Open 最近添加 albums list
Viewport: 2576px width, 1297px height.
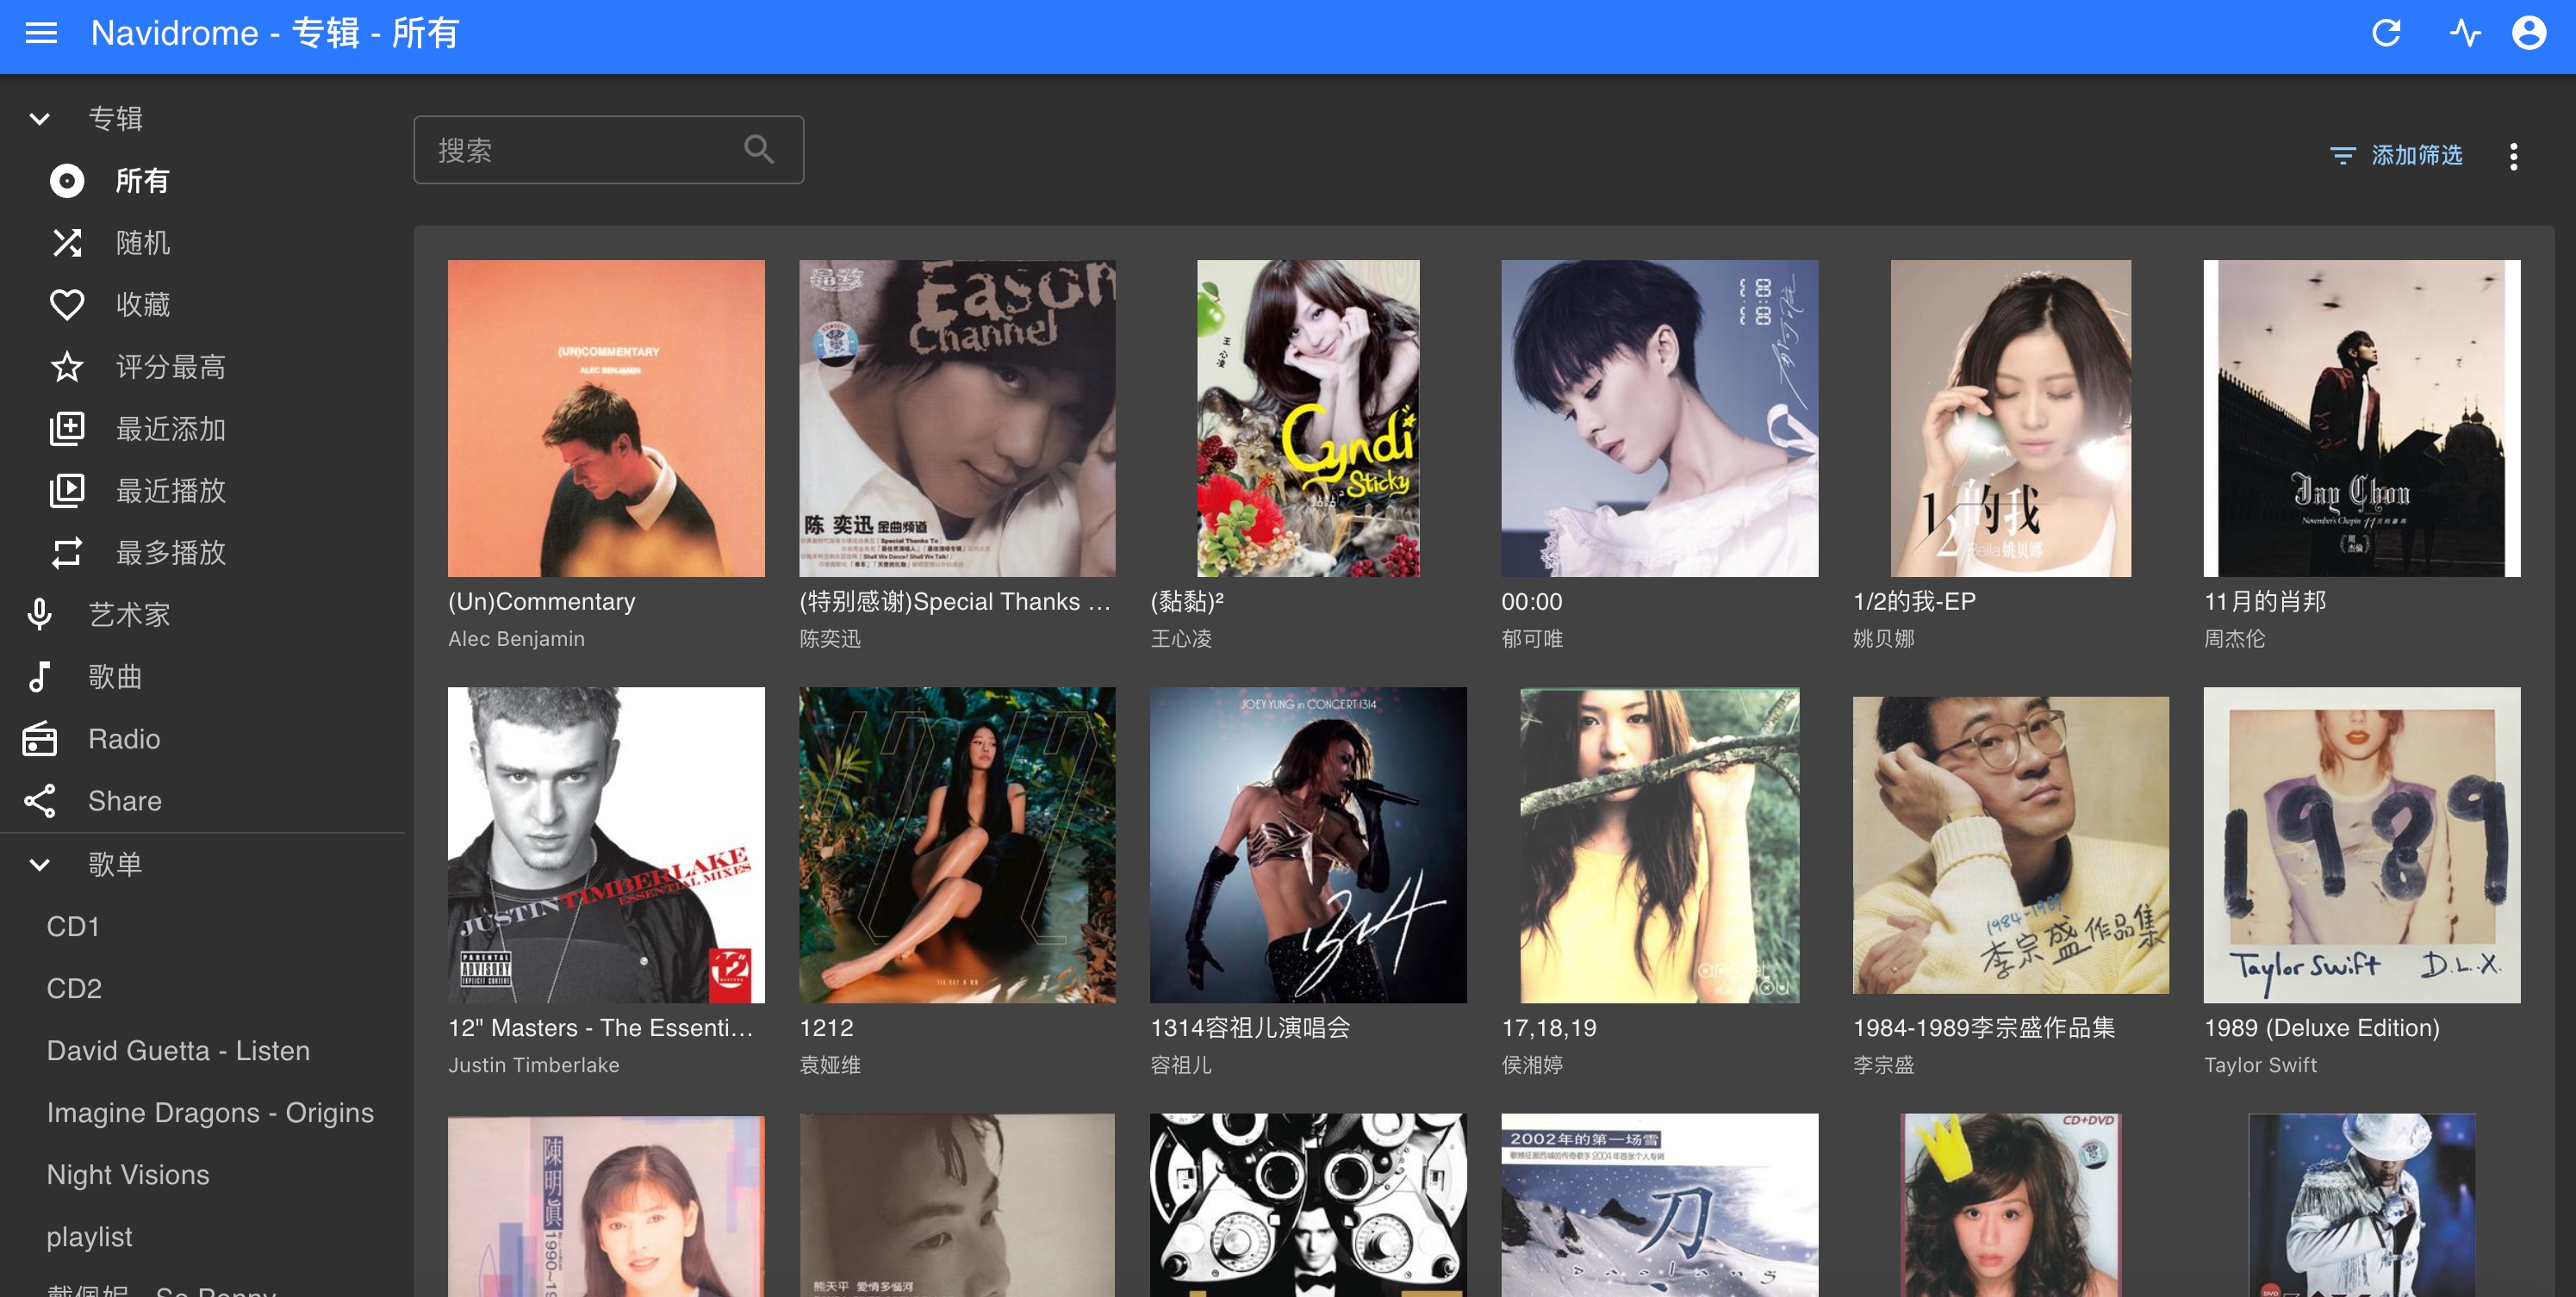tap(171, 429)
